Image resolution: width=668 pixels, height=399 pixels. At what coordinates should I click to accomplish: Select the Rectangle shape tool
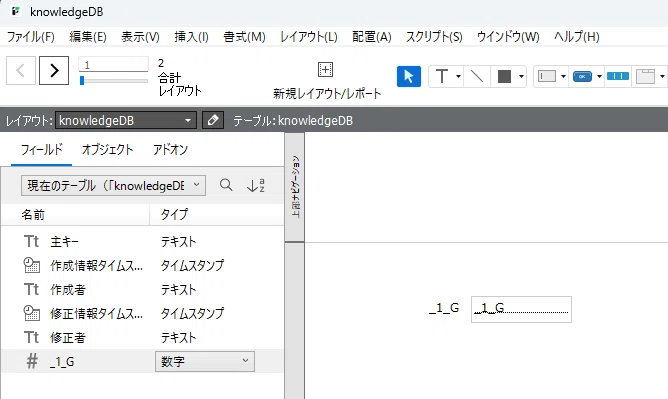[x=504, y=77]
